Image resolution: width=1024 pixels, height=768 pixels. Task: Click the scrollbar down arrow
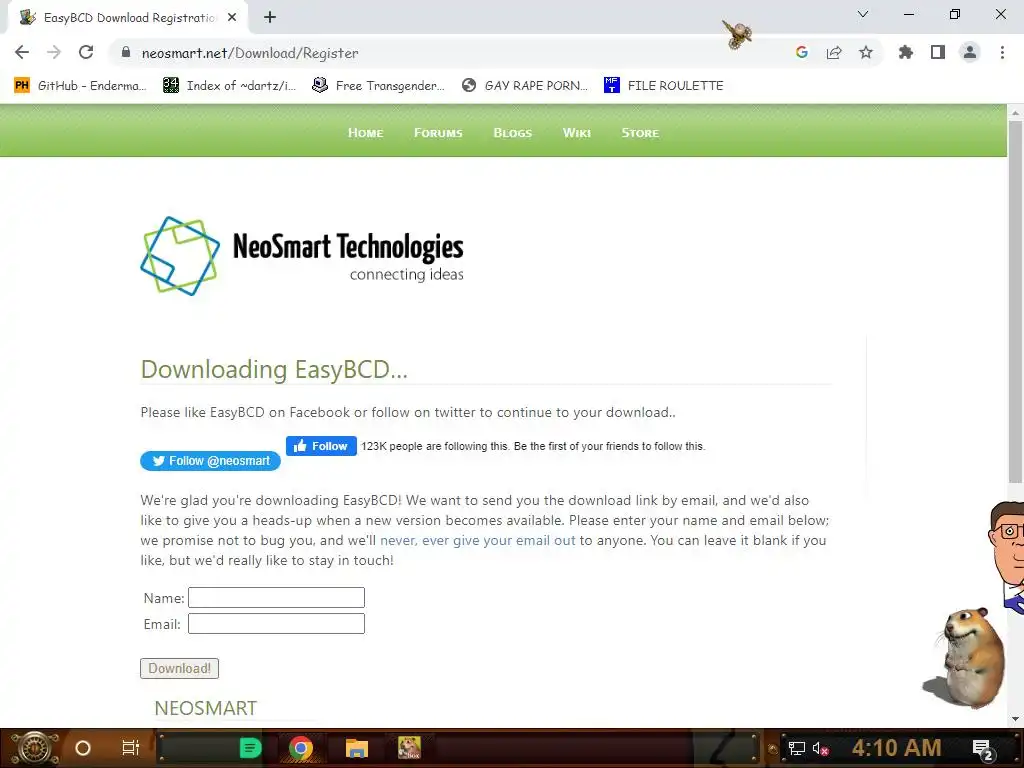pos(1015,719)
